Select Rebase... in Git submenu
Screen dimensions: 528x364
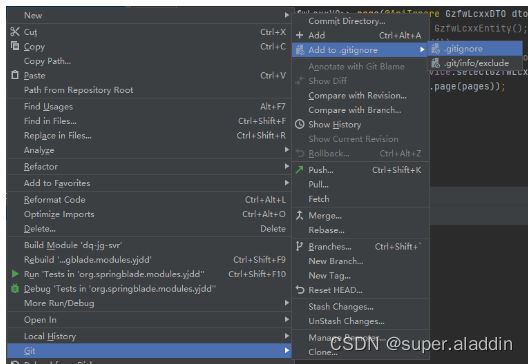pos(326,230)
